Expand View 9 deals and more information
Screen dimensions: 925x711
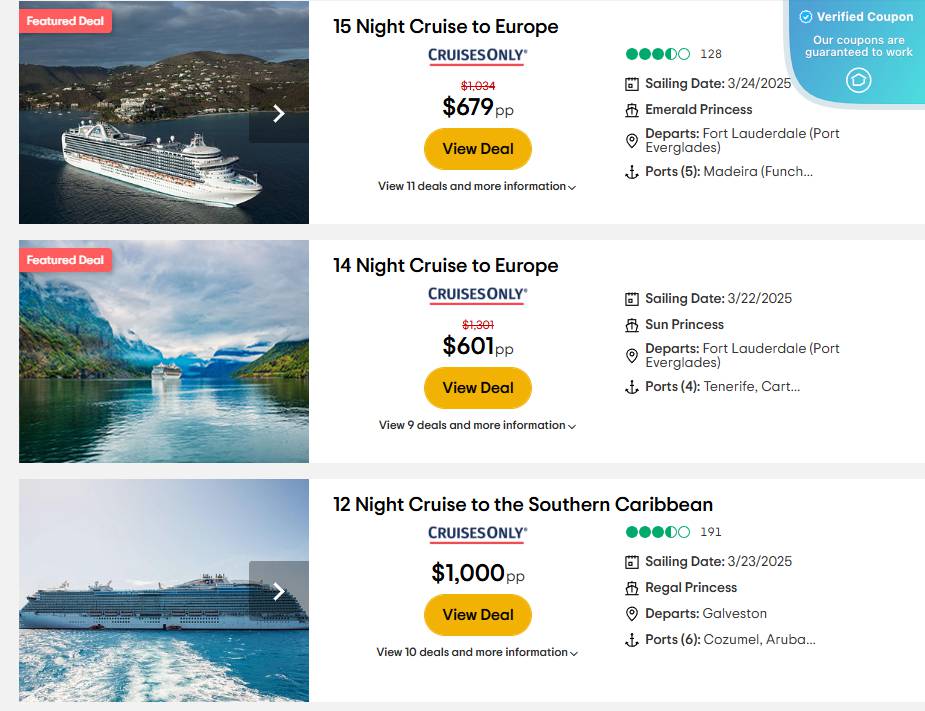coord(477,425)
